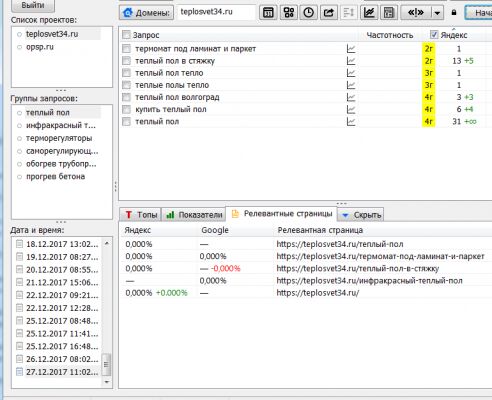Uncheck the Яндекс column checkbox
The image size is (492, 400).
434,35
